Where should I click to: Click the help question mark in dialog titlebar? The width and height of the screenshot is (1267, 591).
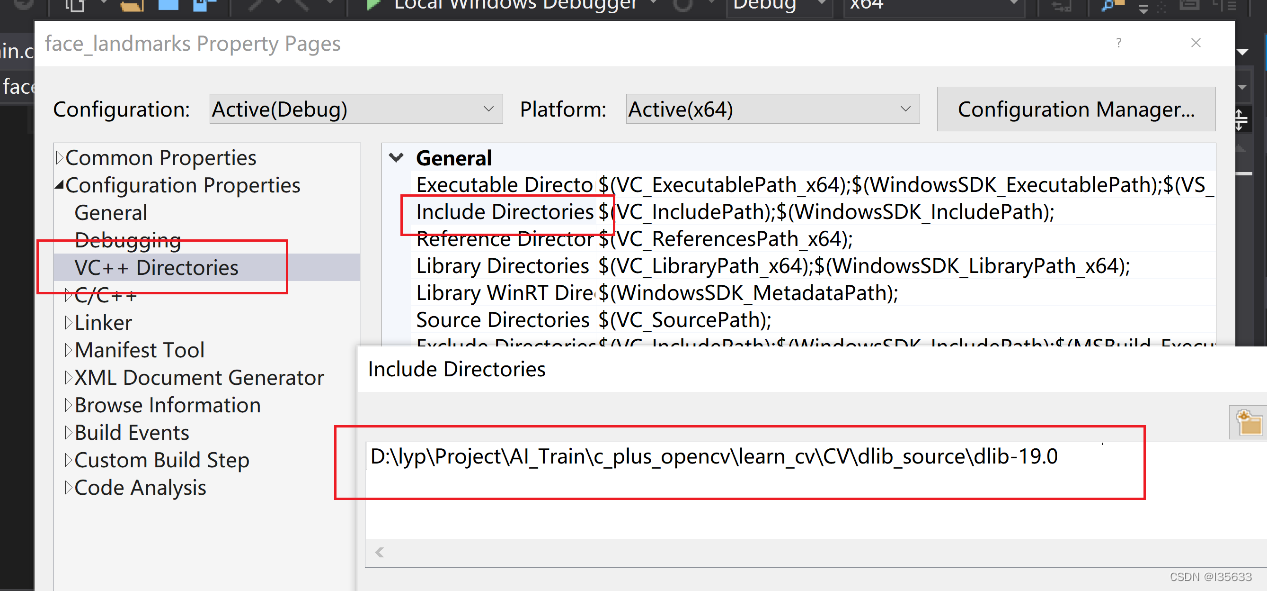[x=1118, y=44]
